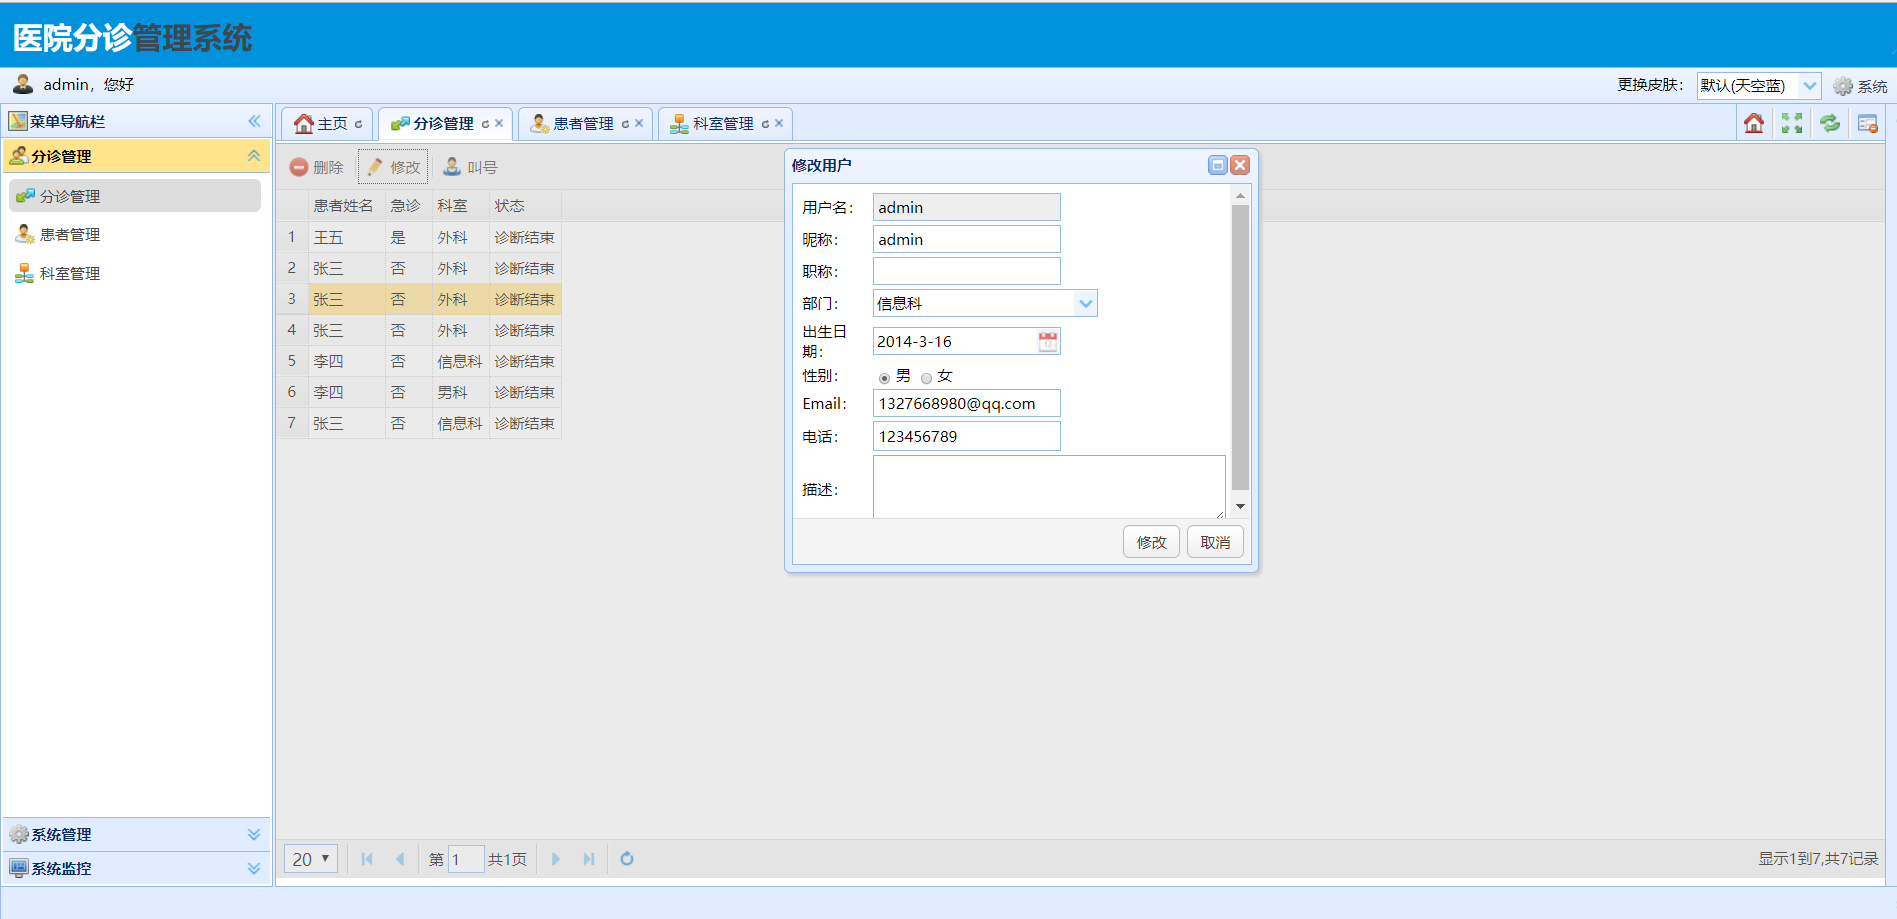
Task: Go to the previous page of the grid
Action: pyautogui.click(x=400, y=859)
